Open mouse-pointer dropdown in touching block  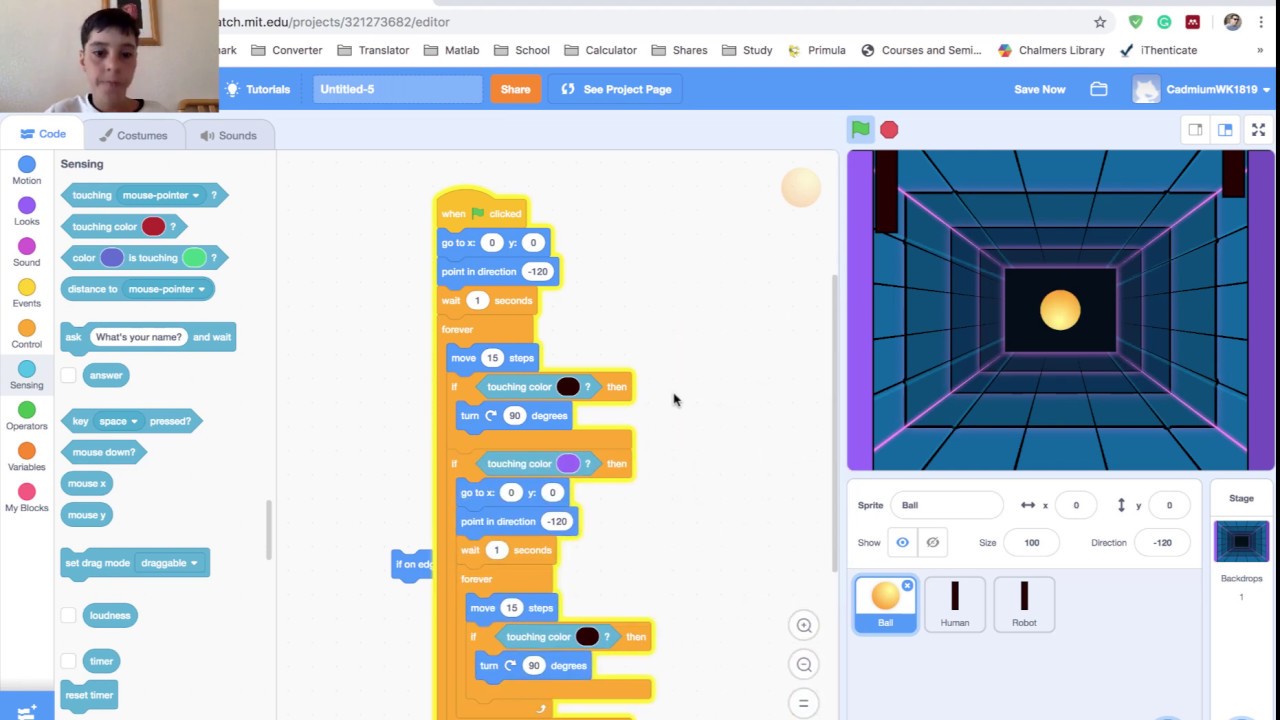160,196
